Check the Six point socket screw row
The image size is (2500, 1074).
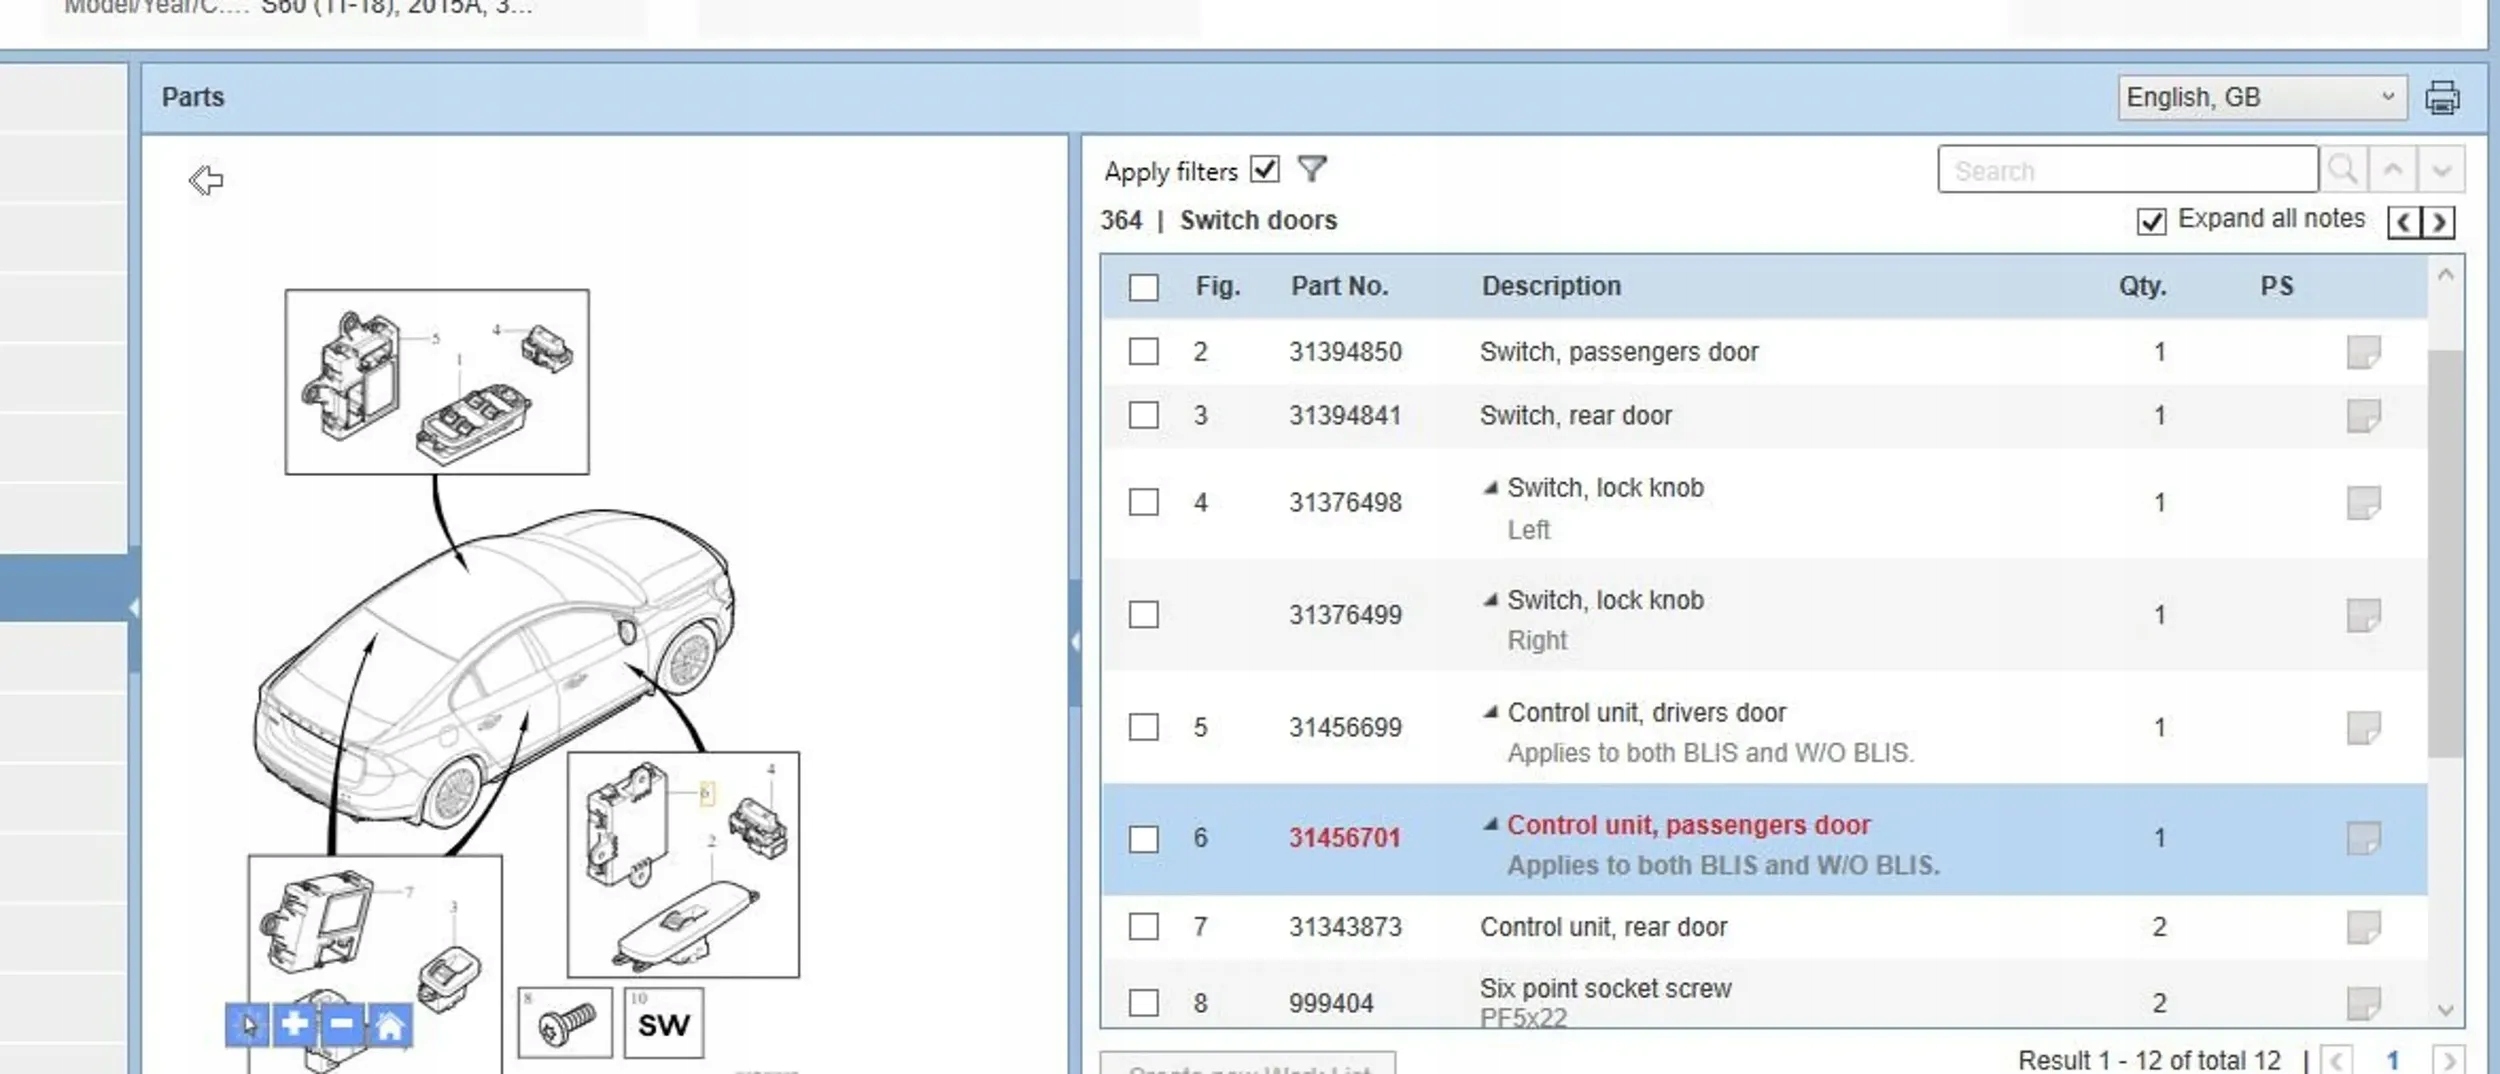pyautogui.click(x=1143, y=1002)
